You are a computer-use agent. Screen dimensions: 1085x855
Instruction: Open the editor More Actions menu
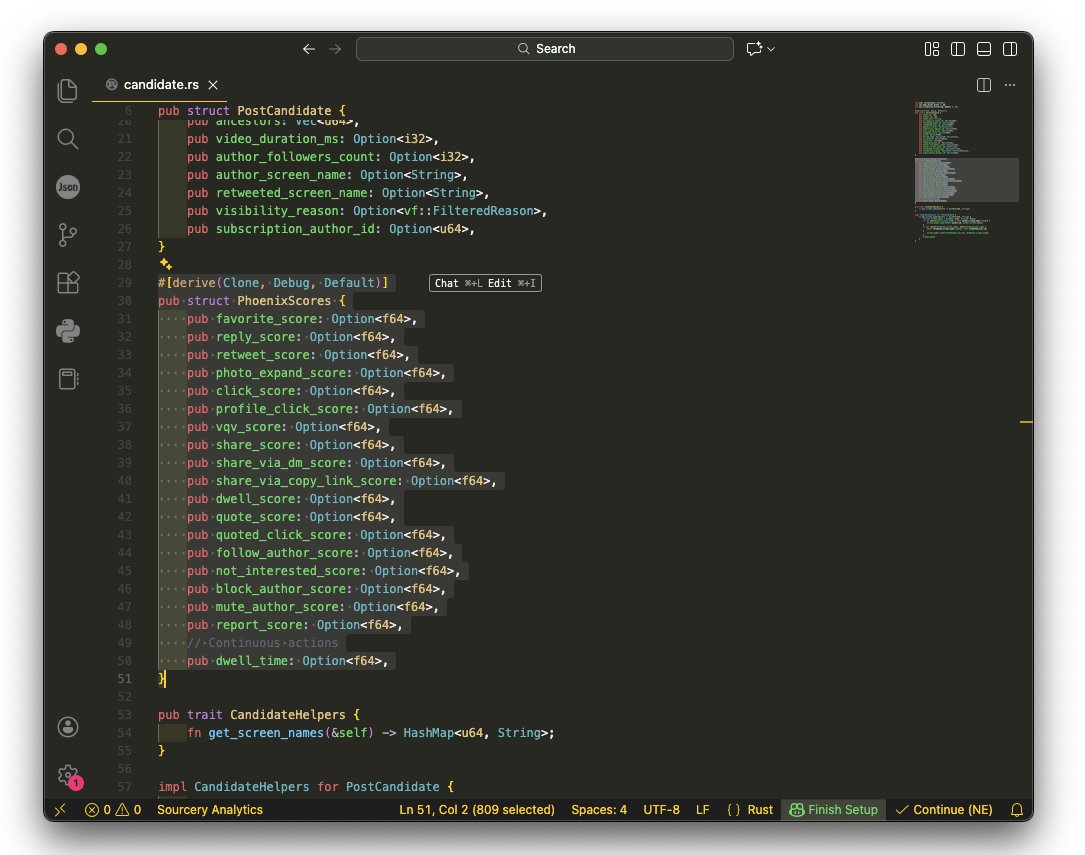(1010, 85)
